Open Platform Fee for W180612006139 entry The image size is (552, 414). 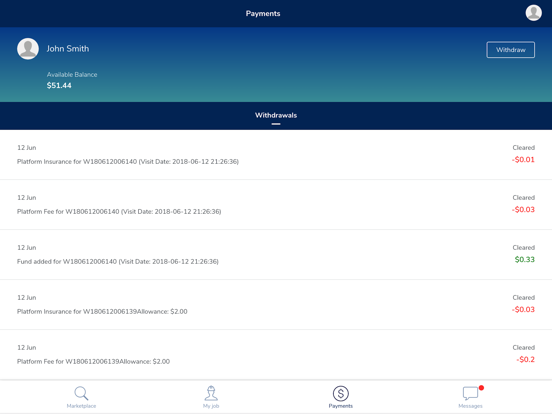tap(276, 355)
